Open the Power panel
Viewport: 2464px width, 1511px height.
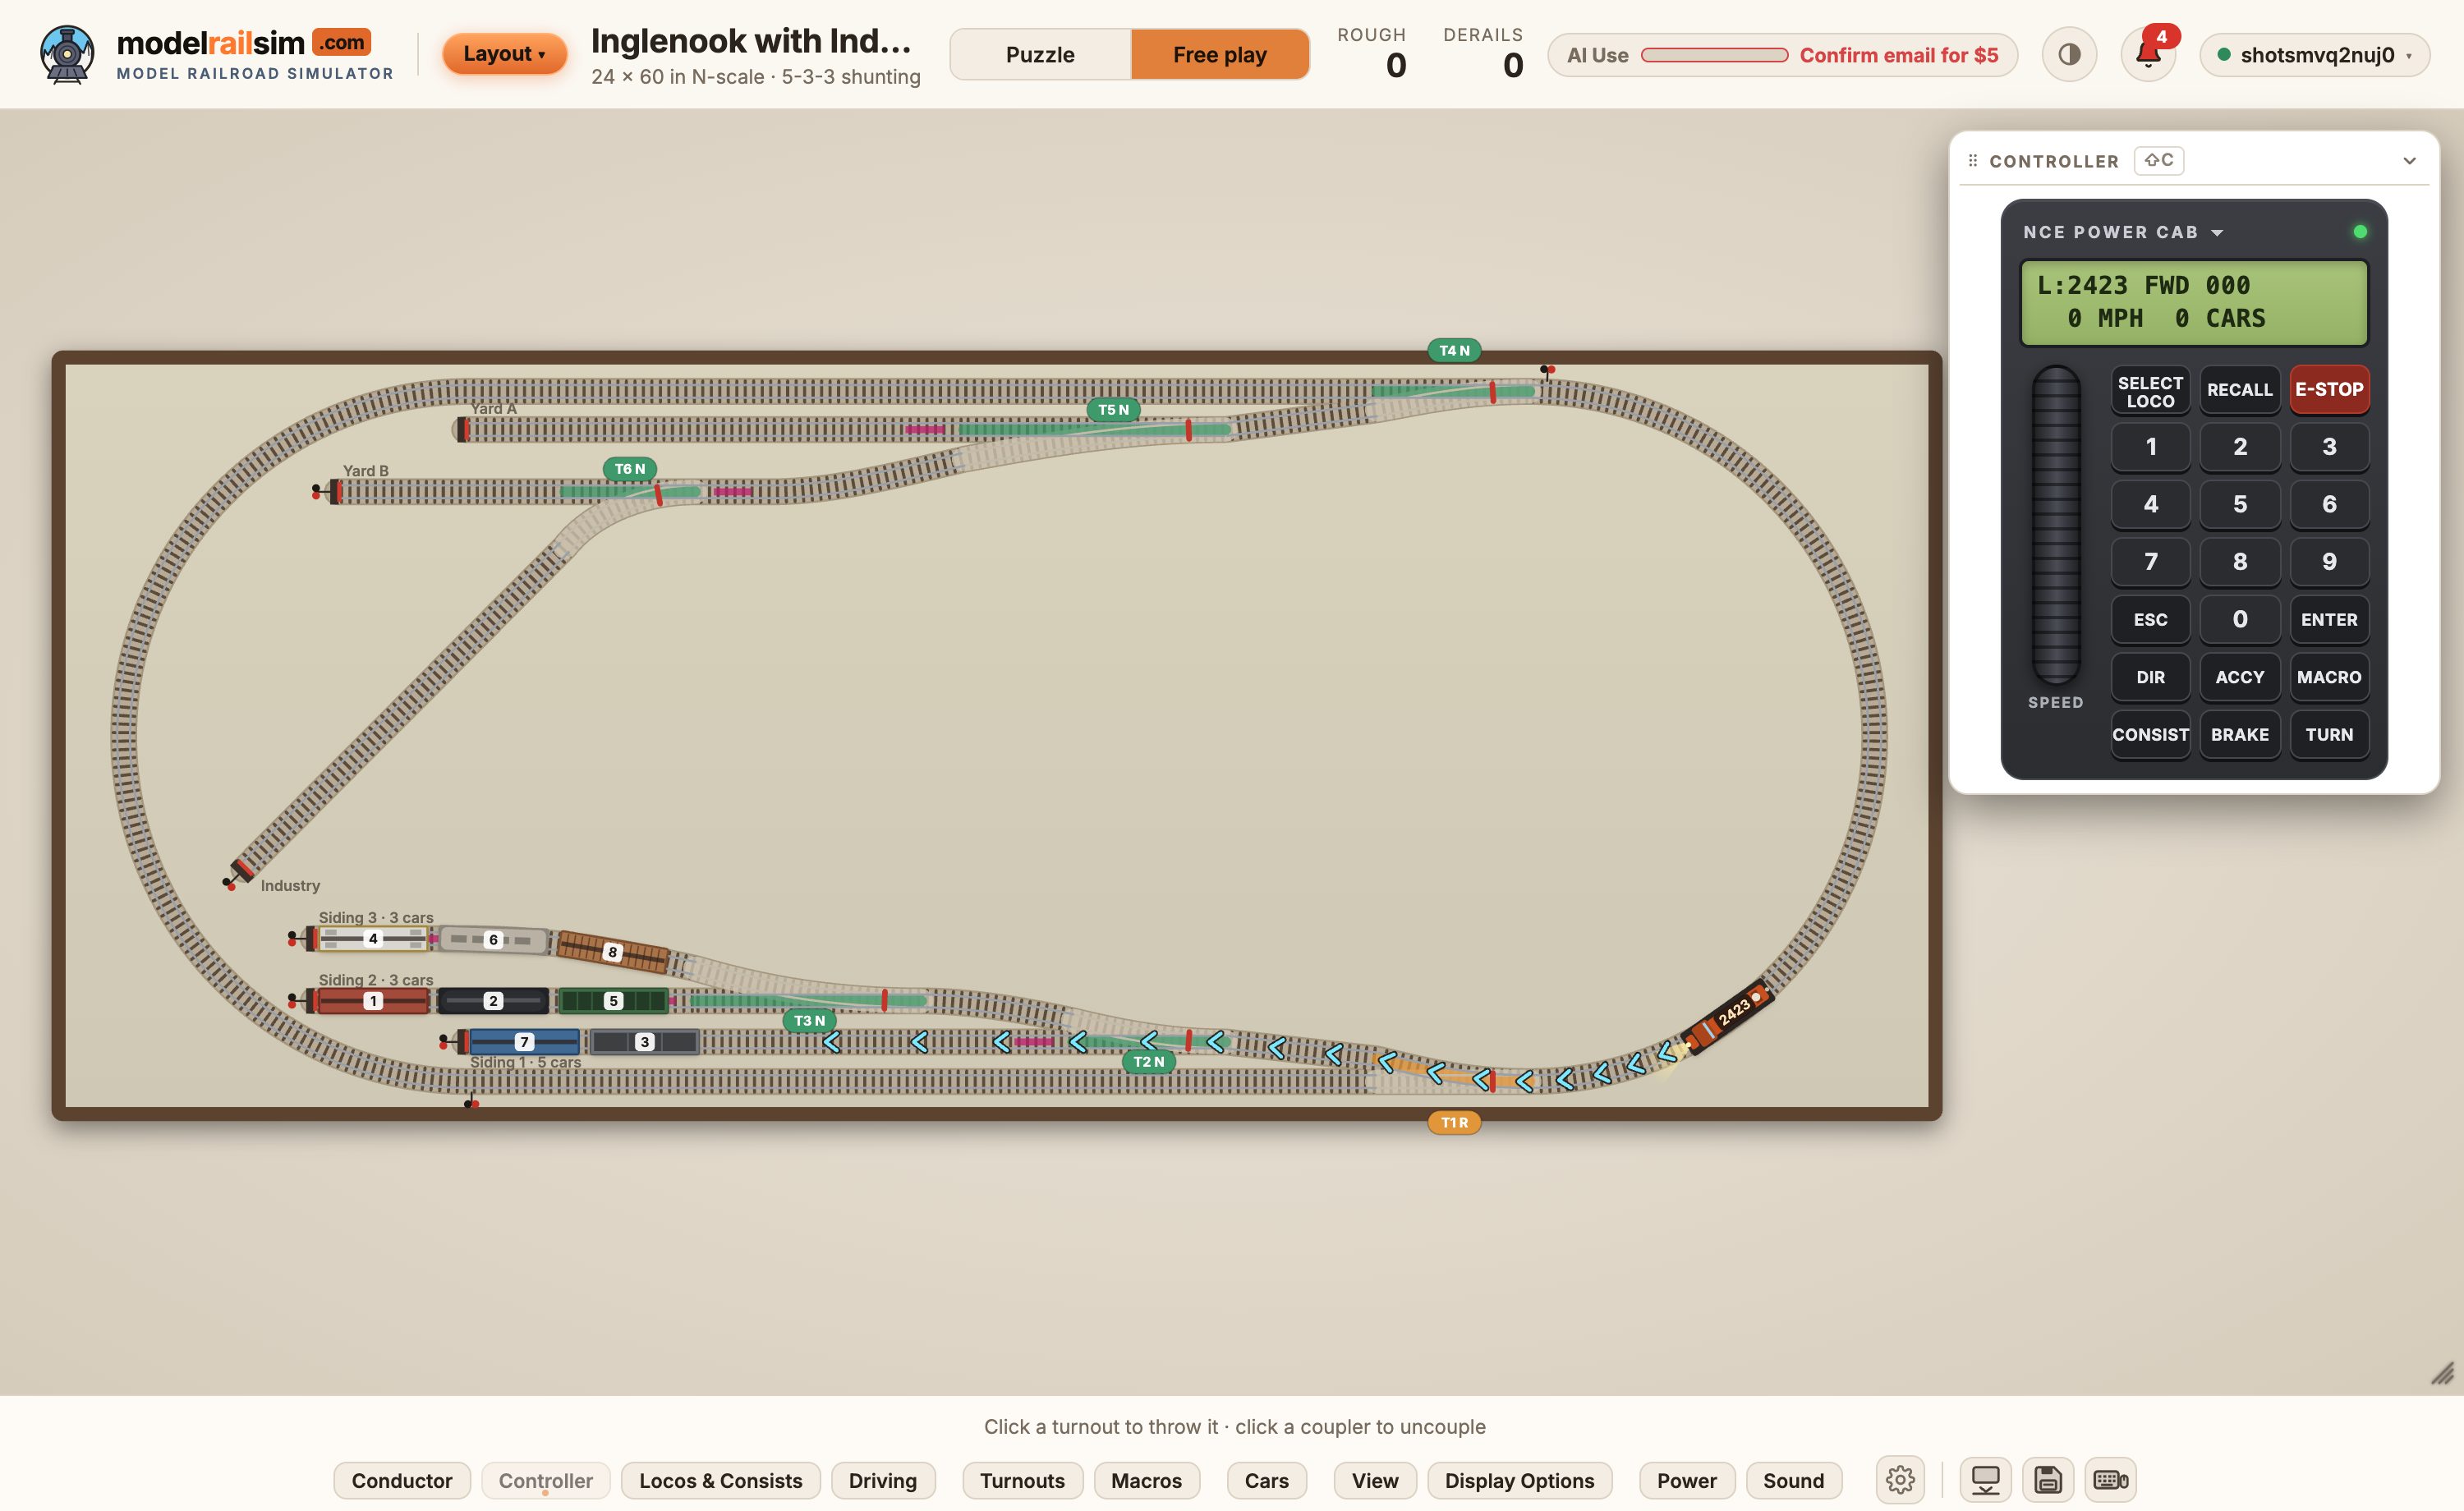tap(1686, 1480)
